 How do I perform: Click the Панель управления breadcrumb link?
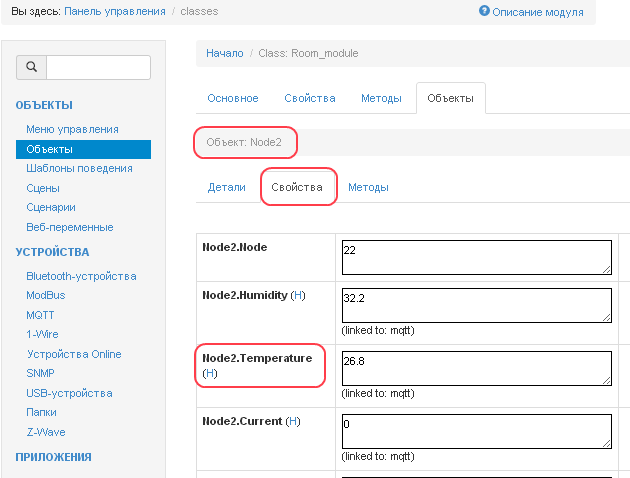pos(115,11)
